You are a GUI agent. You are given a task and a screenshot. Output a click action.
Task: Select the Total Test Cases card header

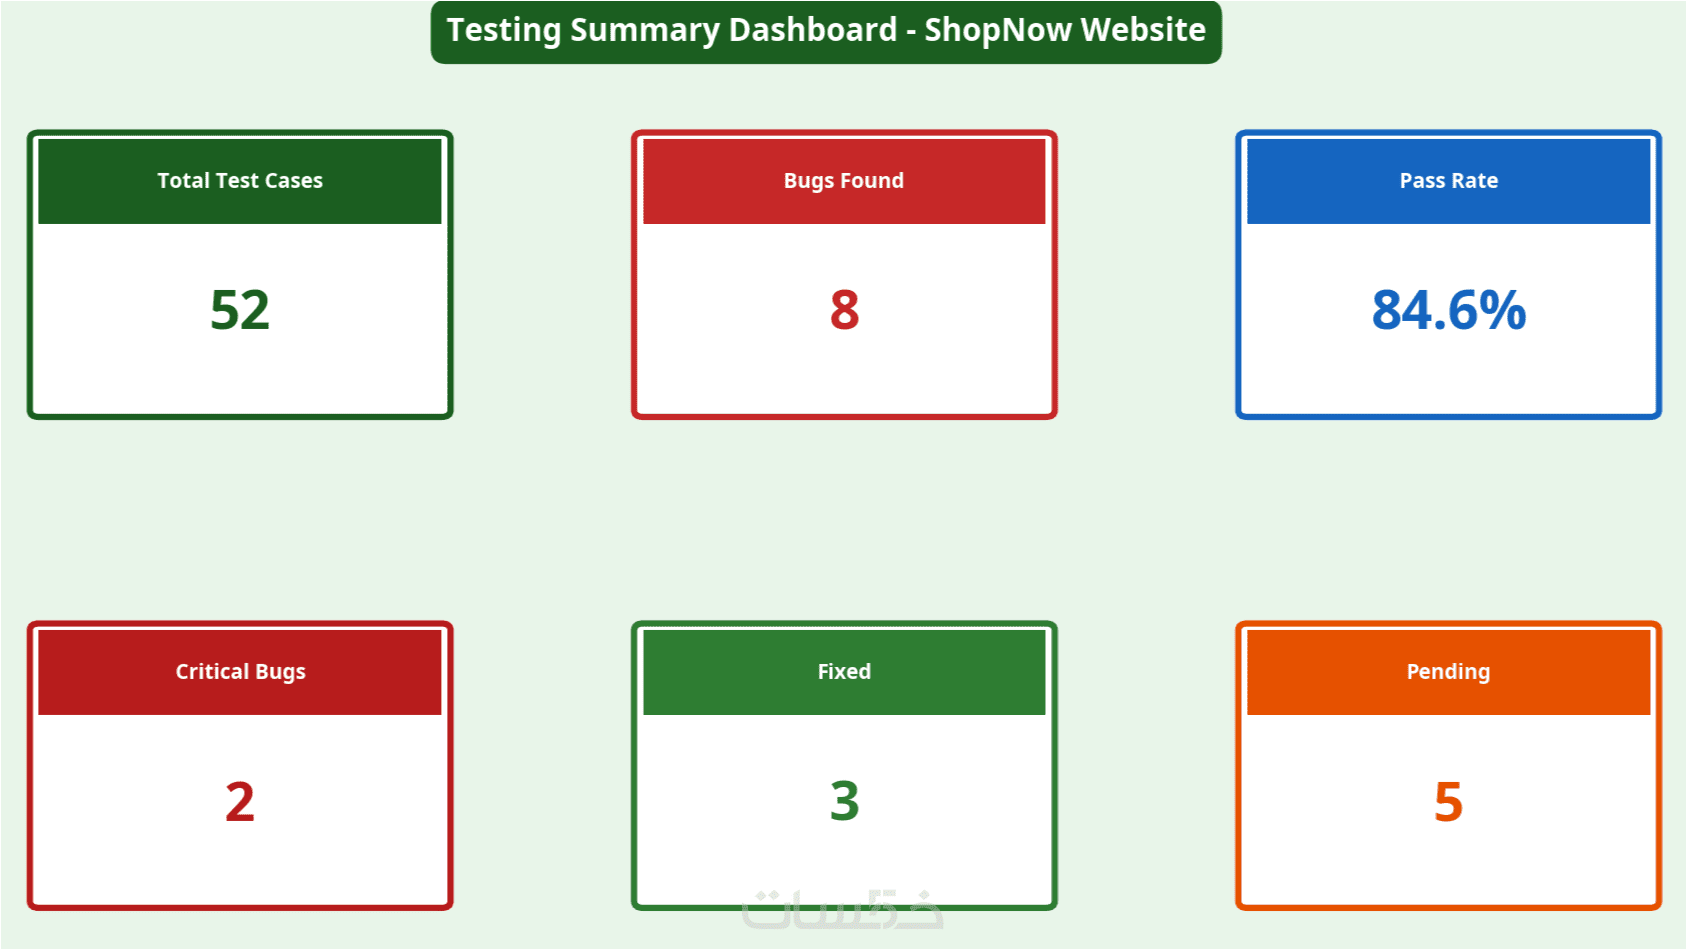240,181
